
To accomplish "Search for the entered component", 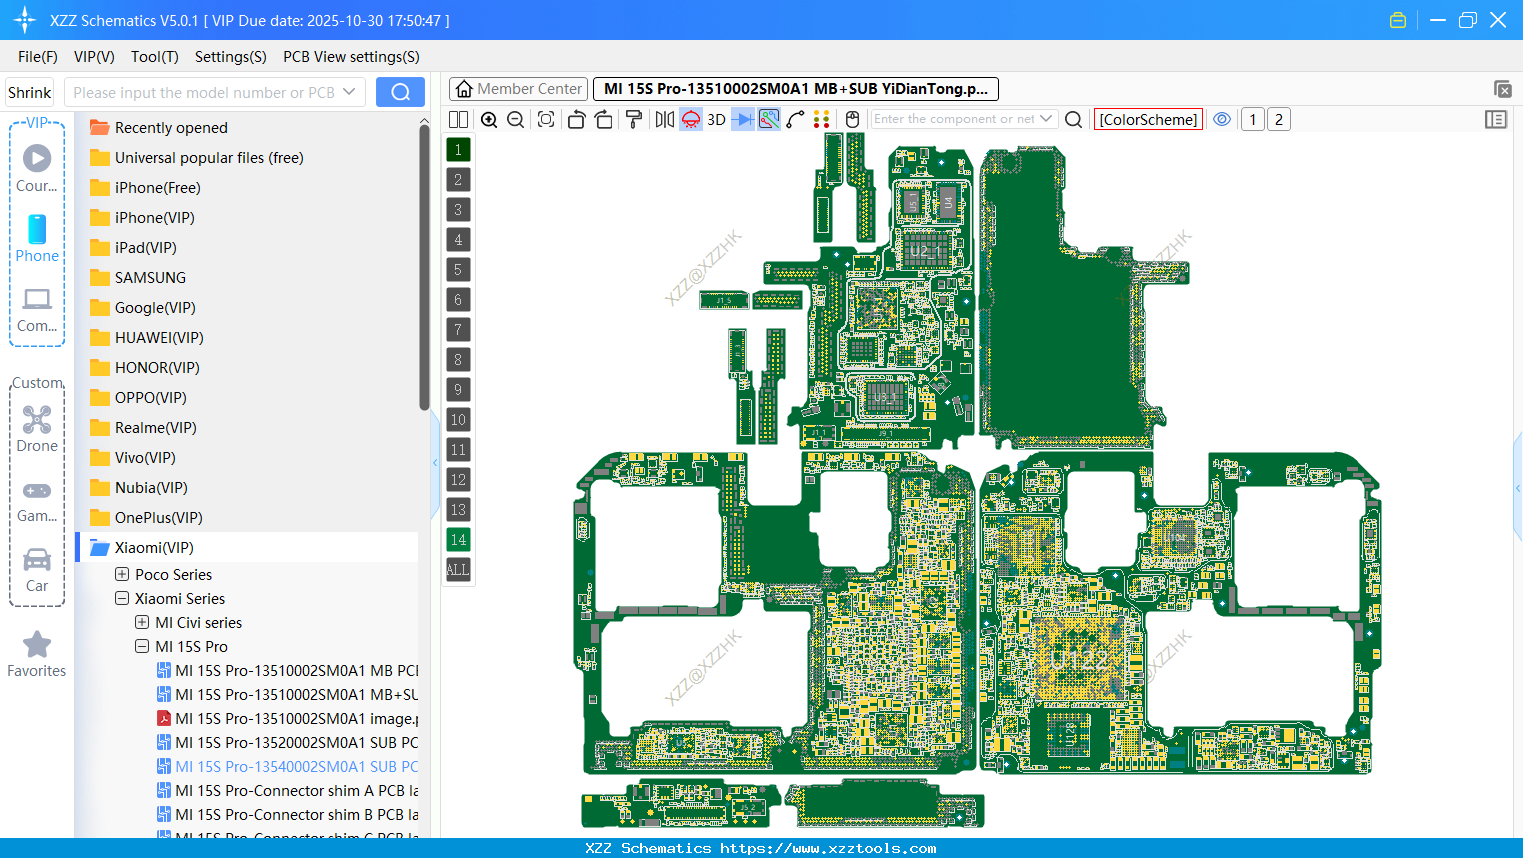I will point(1073,119).
